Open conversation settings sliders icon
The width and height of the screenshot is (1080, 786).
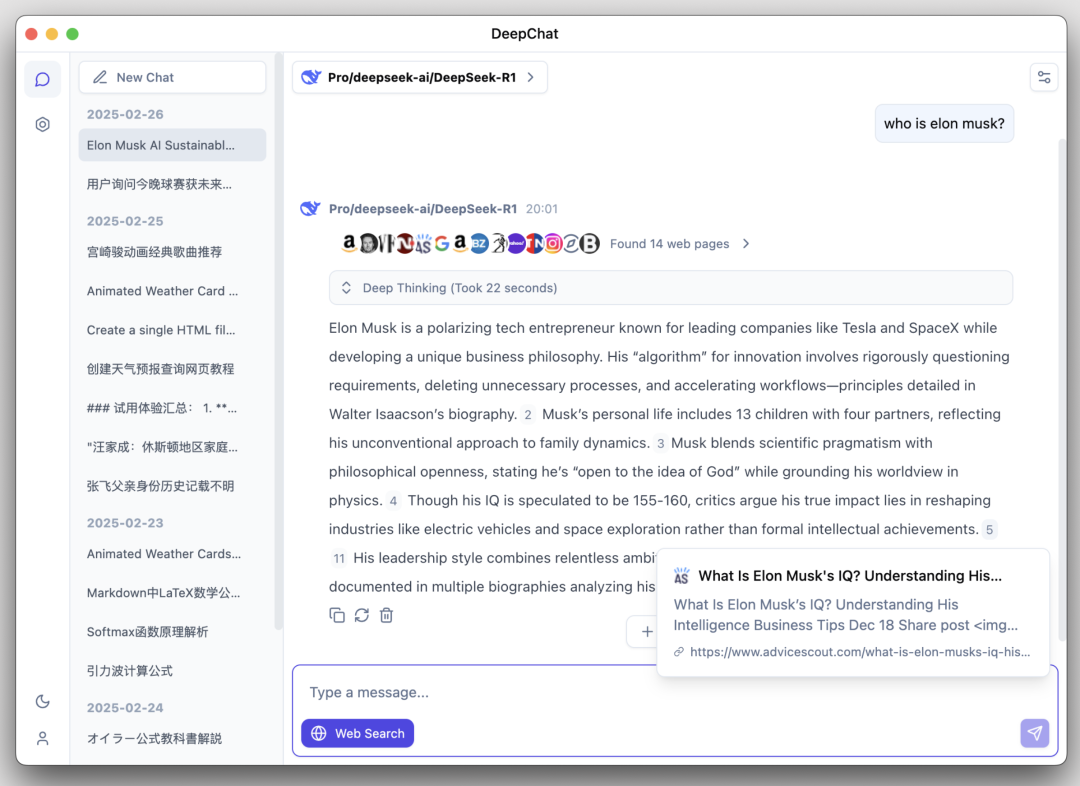[1043, 77]
